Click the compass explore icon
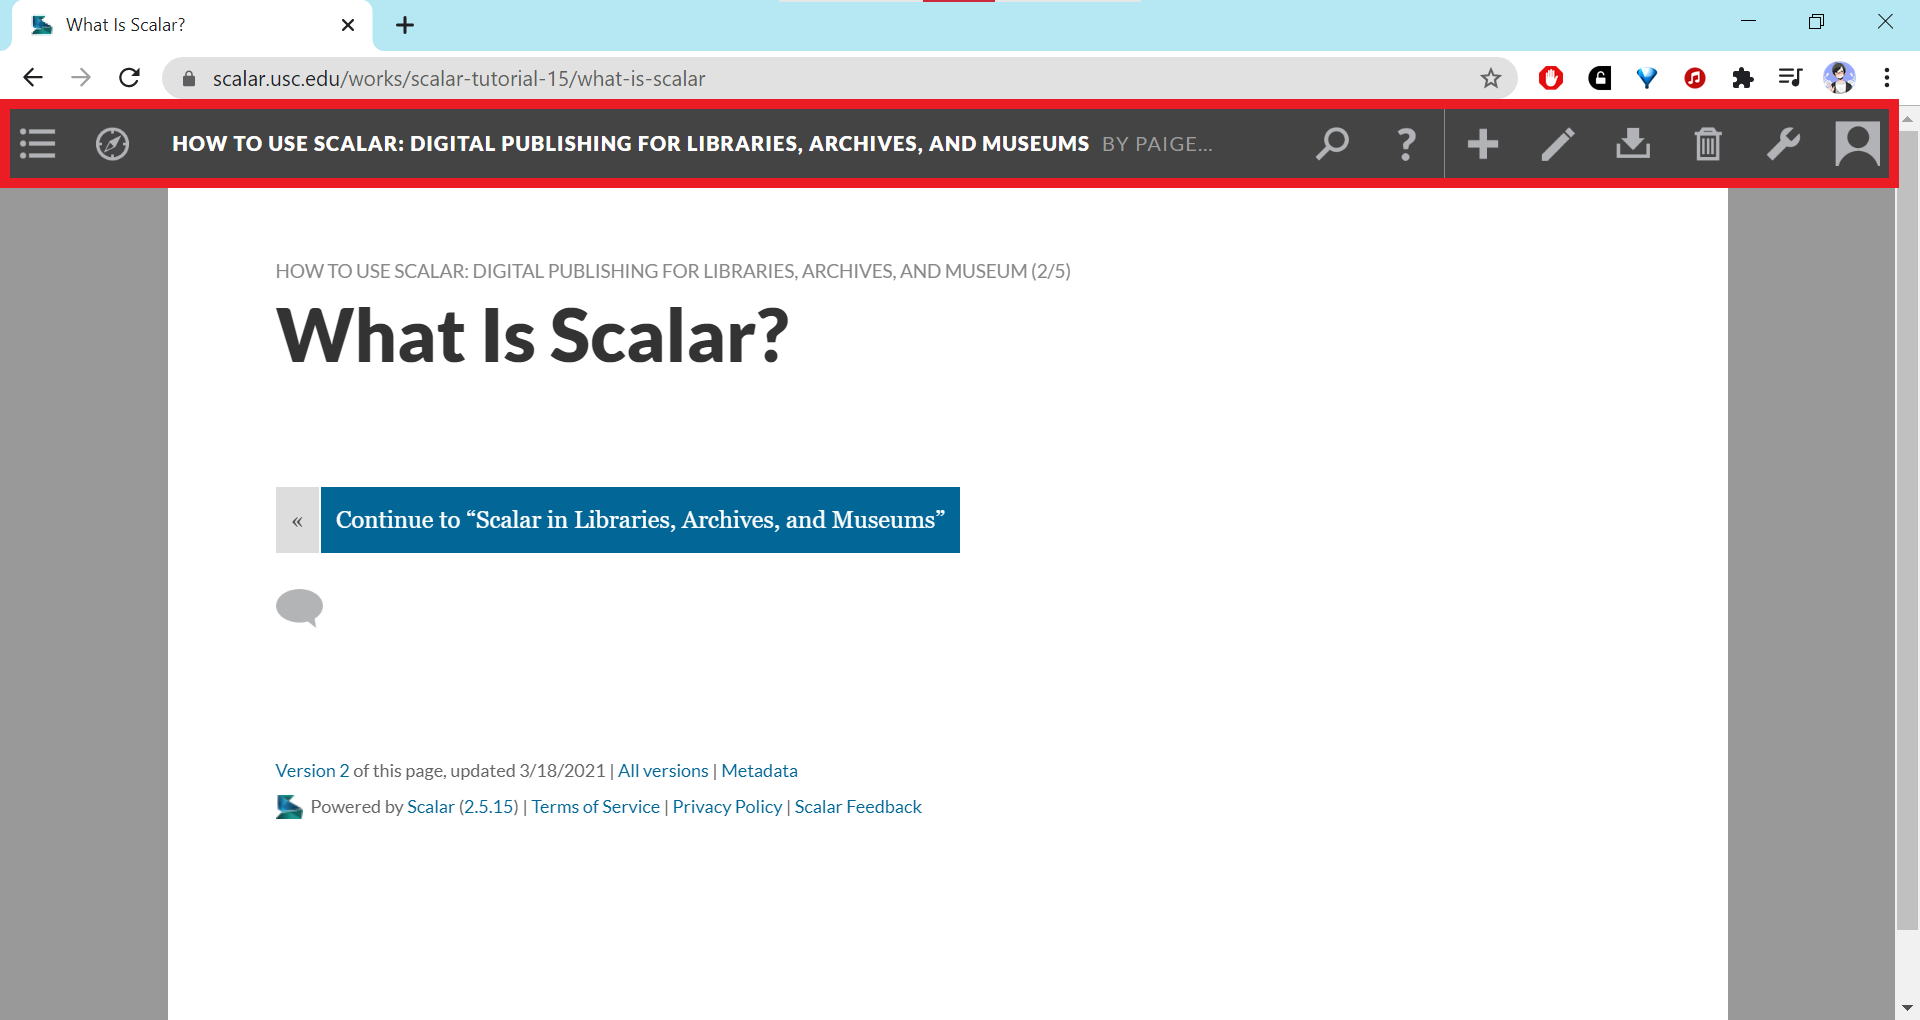The height and width of the screenshot is (1020, 1920). coord(112,144)
